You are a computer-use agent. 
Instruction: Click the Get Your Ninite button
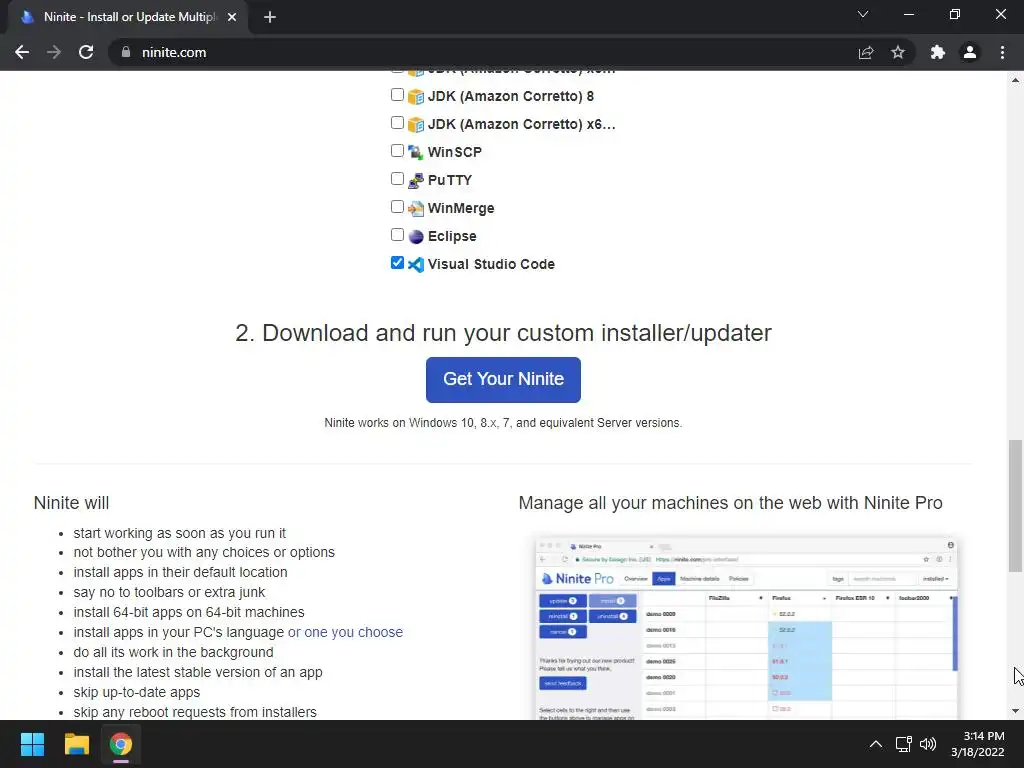click(504, 379)
